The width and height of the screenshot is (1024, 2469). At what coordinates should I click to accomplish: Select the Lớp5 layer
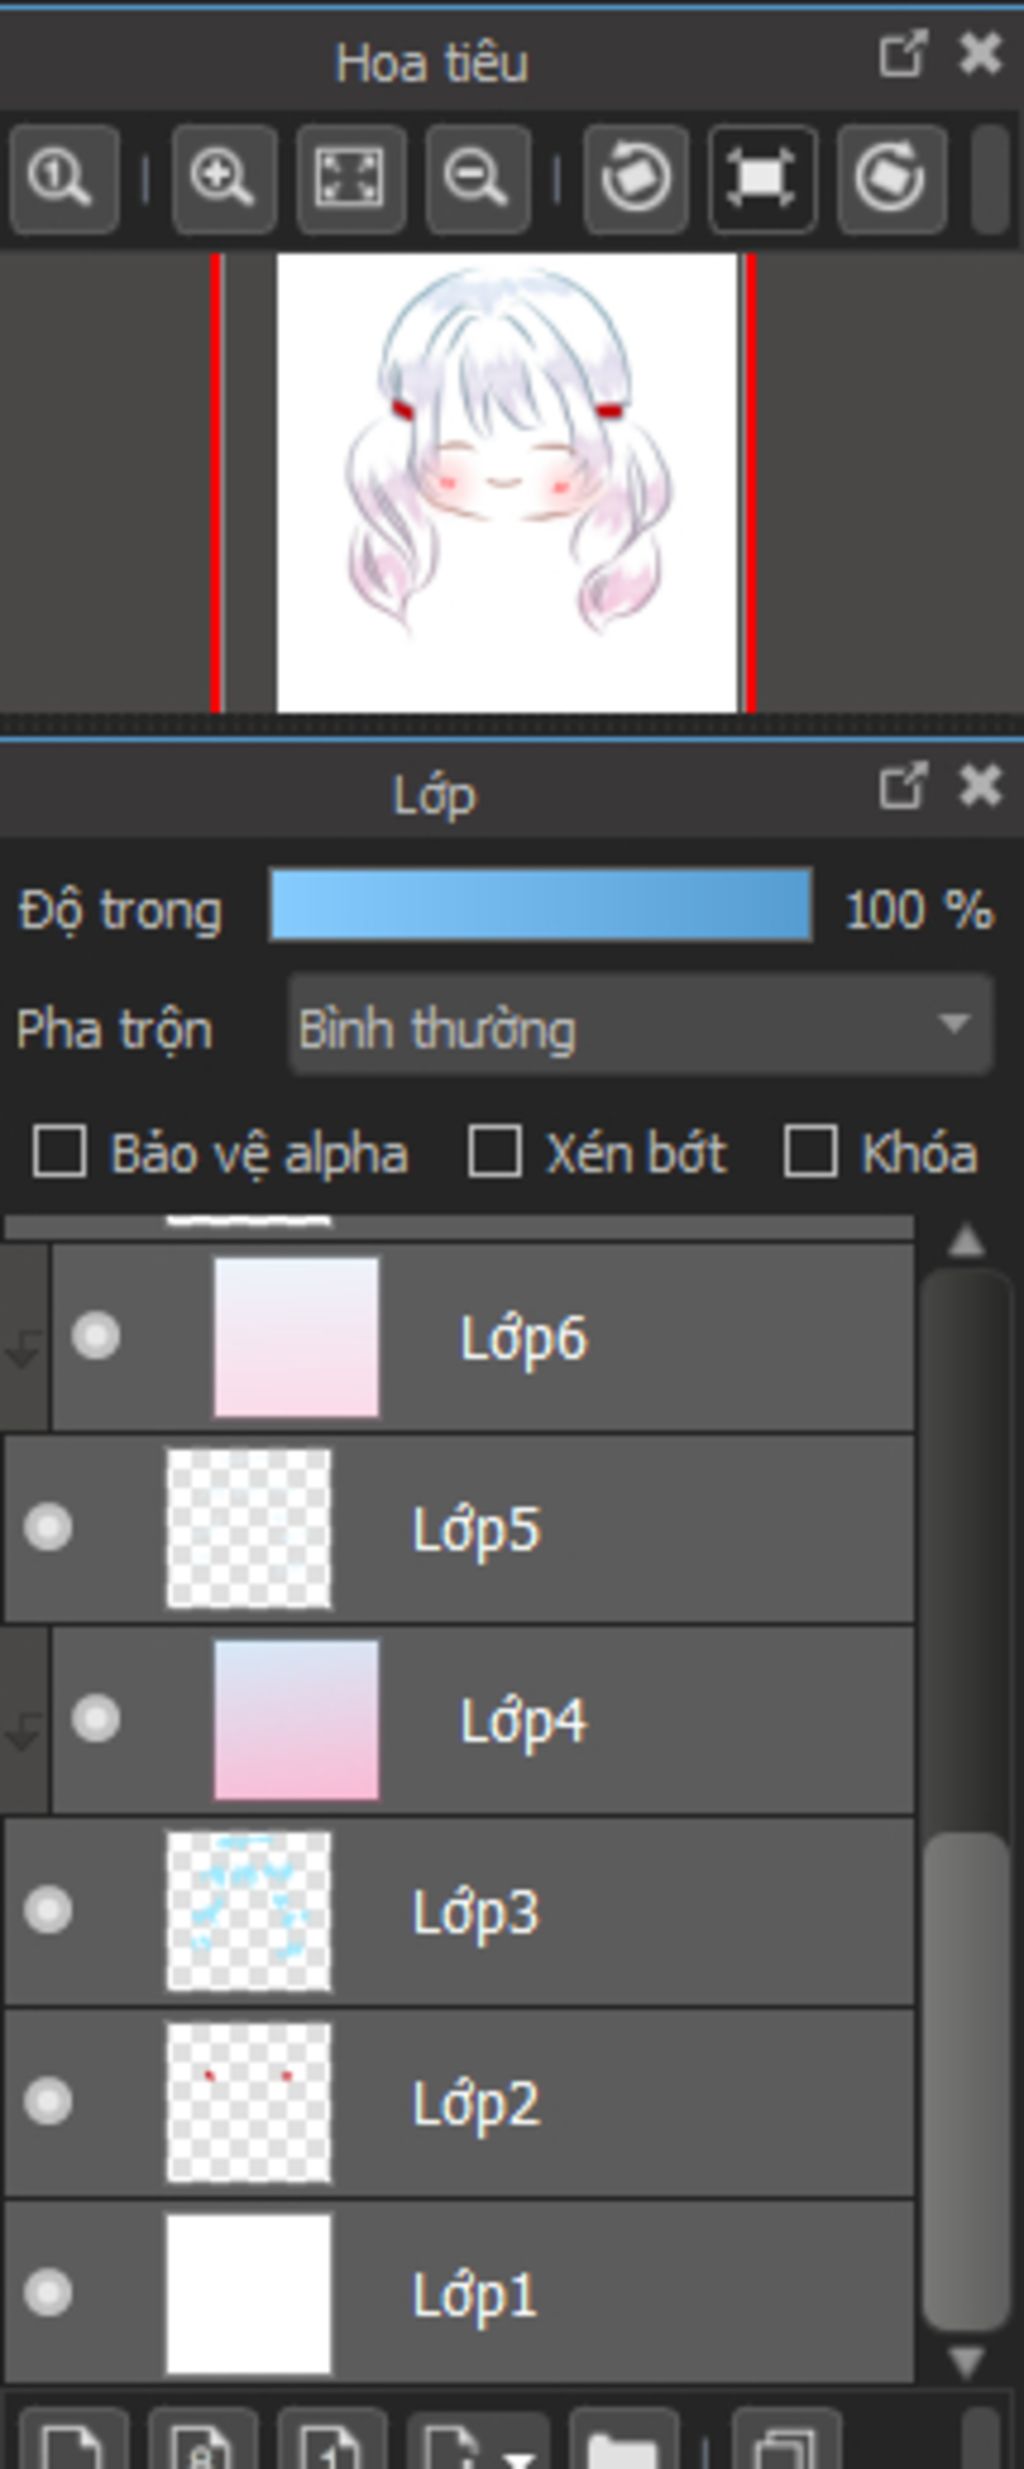(459, 1528)
